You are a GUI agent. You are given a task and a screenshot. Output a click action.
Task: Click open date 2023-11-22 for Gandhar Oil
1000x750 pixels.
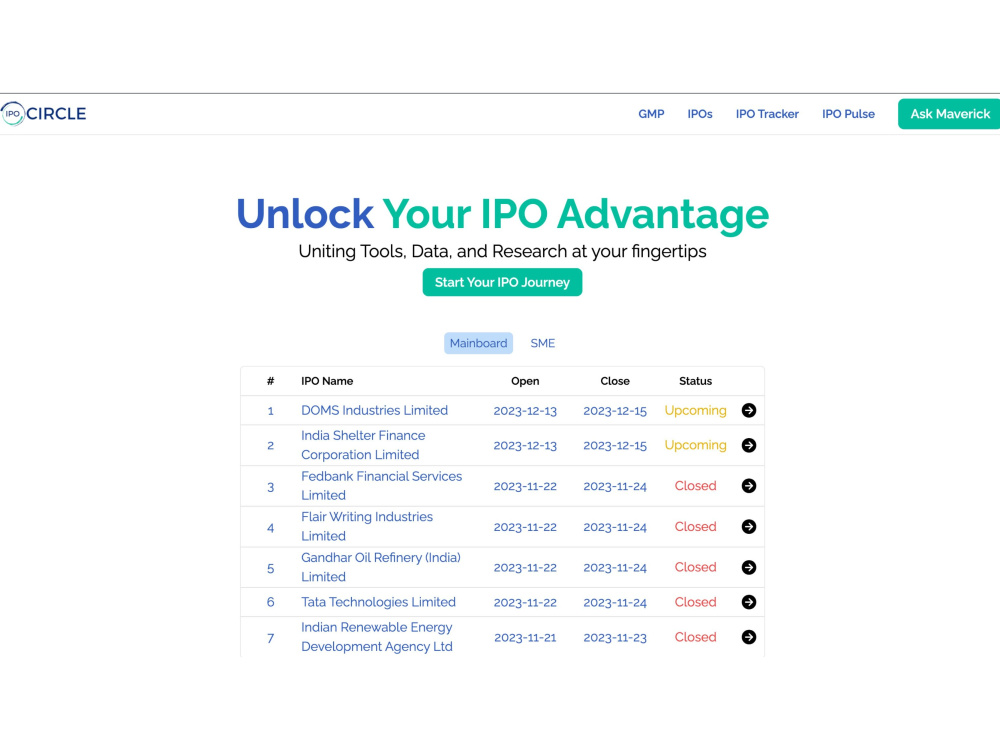(525, 568)
